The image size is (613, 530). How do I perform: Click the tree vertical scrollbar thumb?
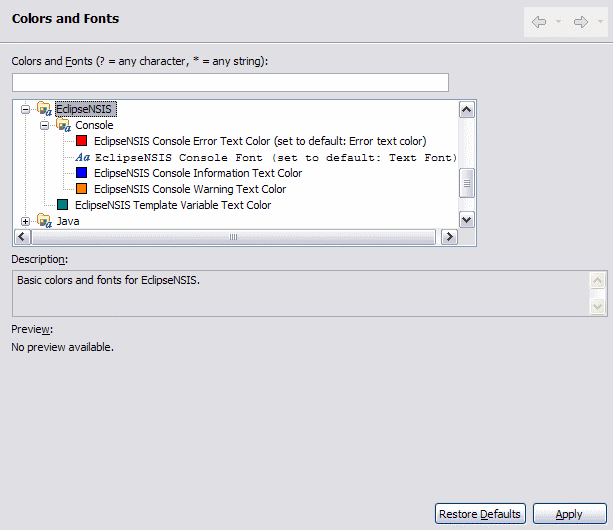click(466, 183)
